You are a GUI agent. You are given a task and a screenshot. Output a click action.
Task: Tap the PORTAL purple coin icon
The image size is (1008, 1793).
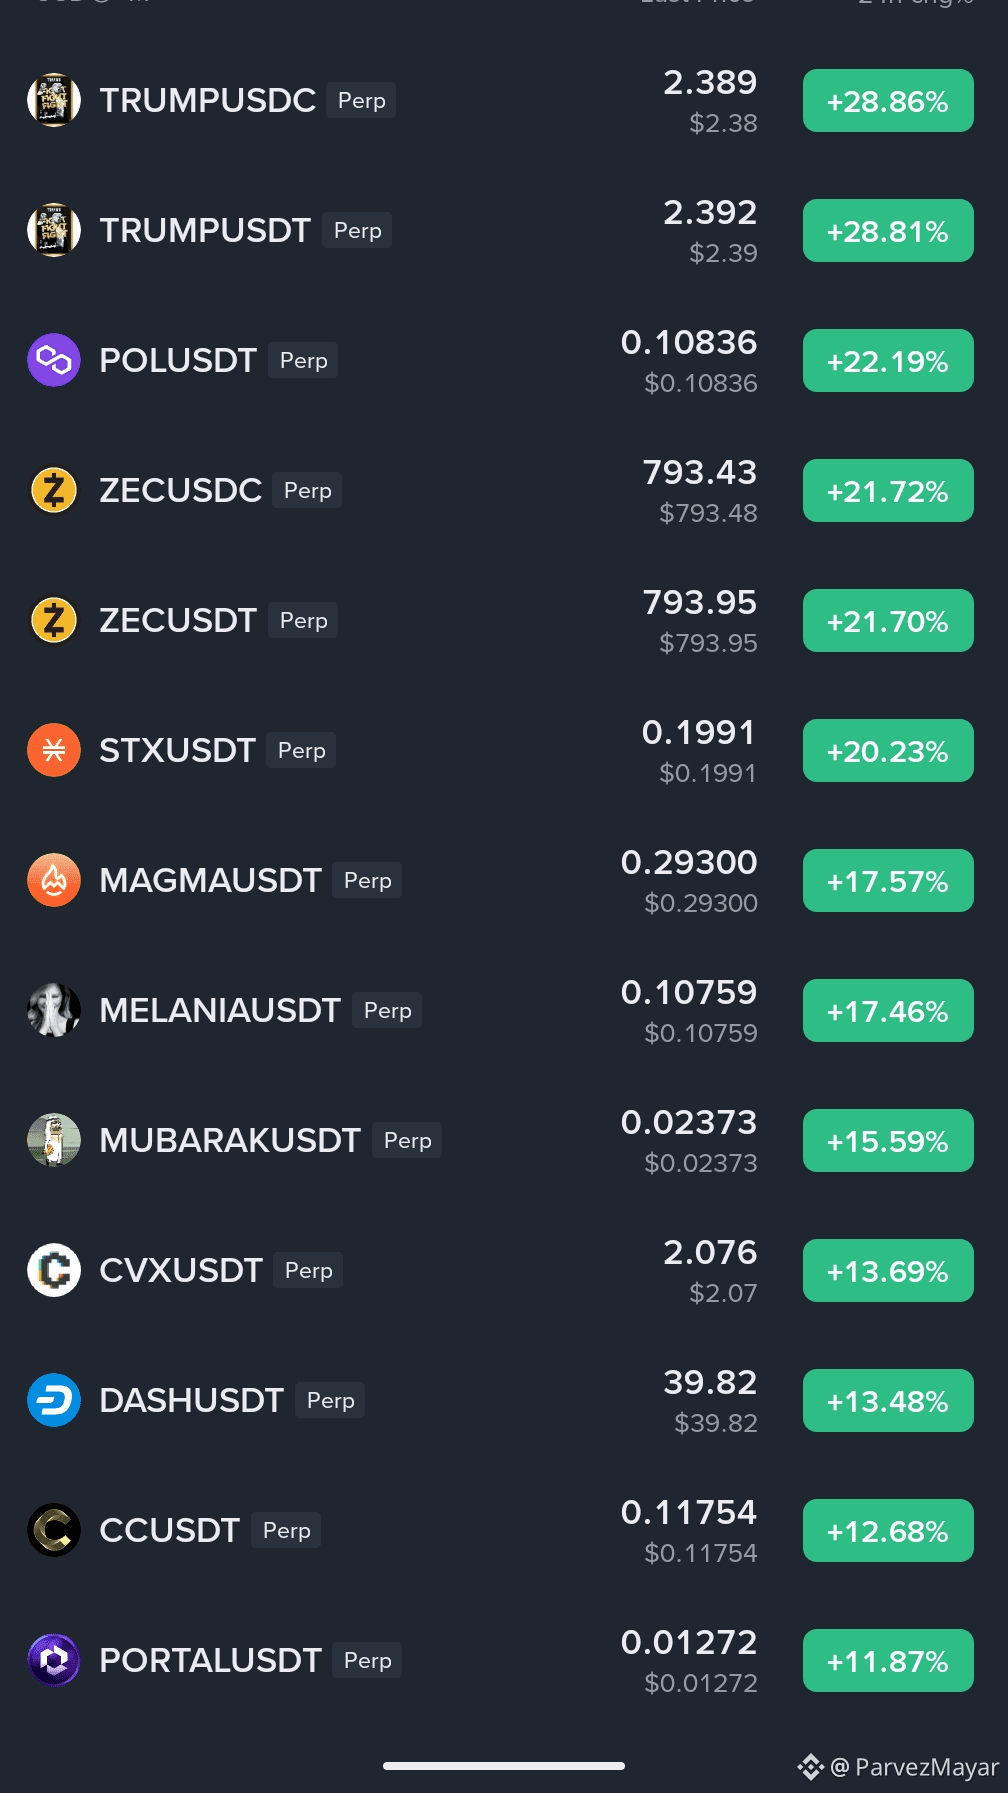pos(54,1660)
